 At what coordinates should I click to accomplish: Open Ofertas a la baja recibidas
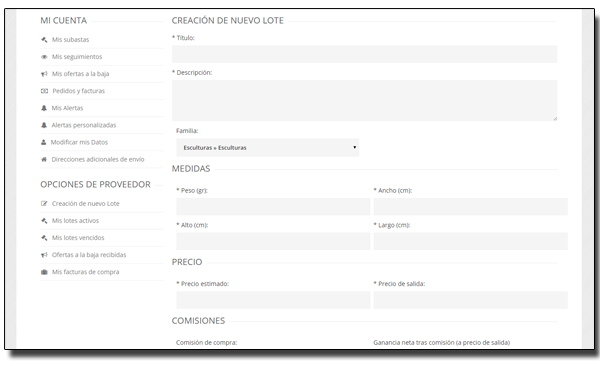click(89, 255)
